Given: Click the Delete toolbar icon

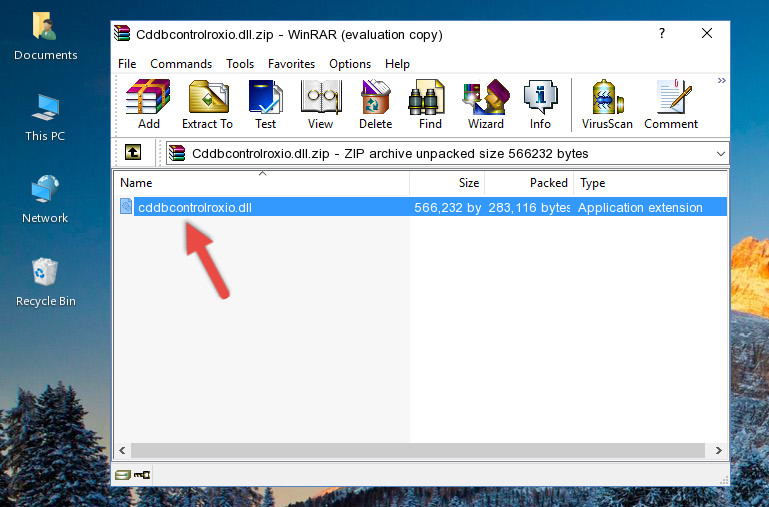Looking at the screenshot, I should [375, 104].
